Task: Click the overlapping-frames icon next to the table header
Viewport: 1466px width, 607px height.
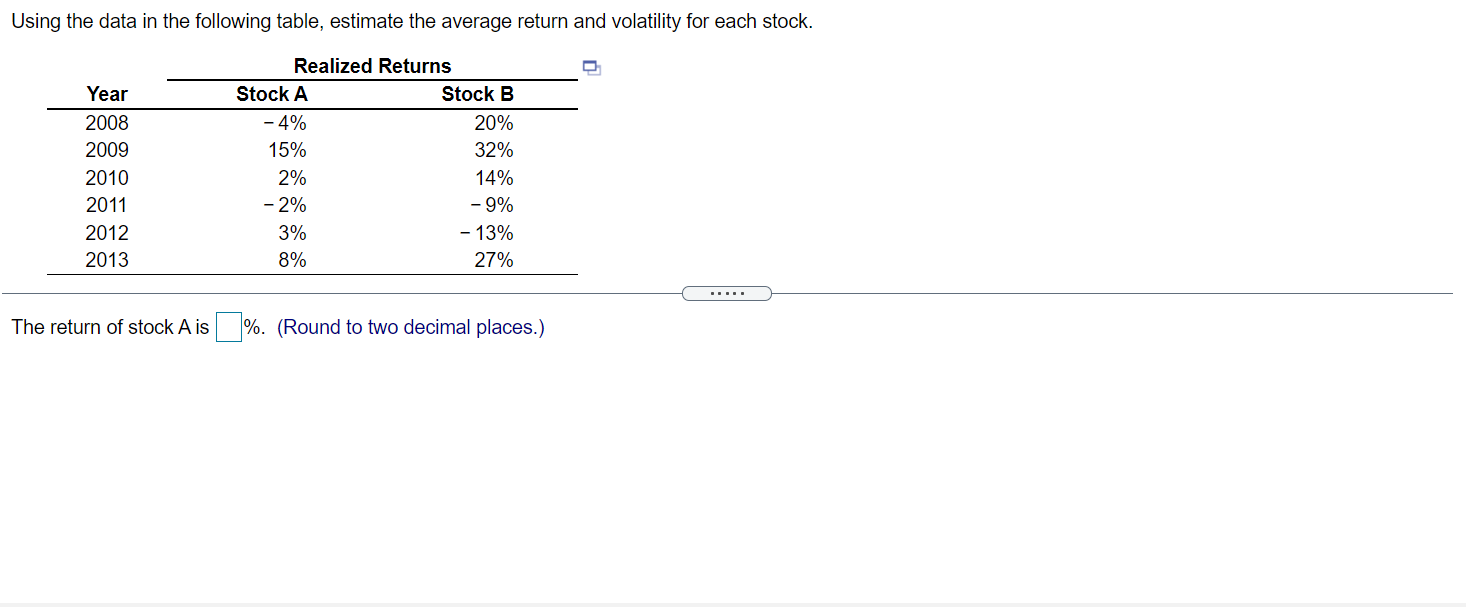Action: [x=591, y=67]
